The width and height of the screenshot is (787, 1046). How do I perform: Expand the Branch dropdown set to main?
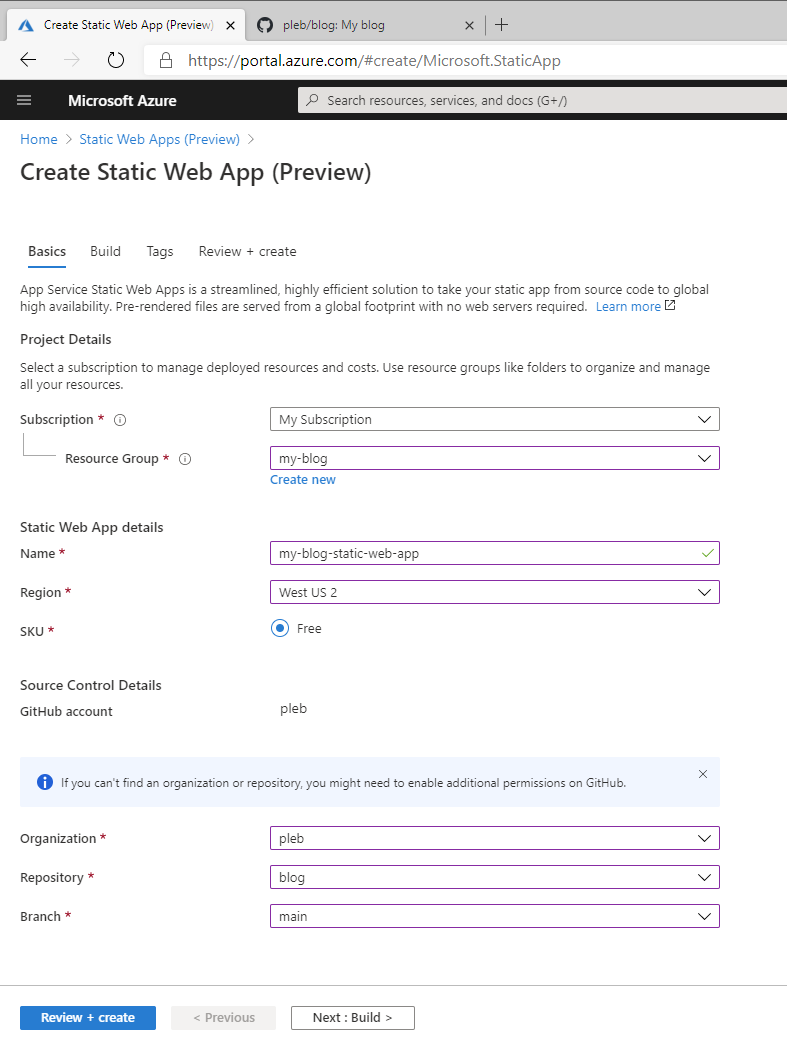(495, 916)
